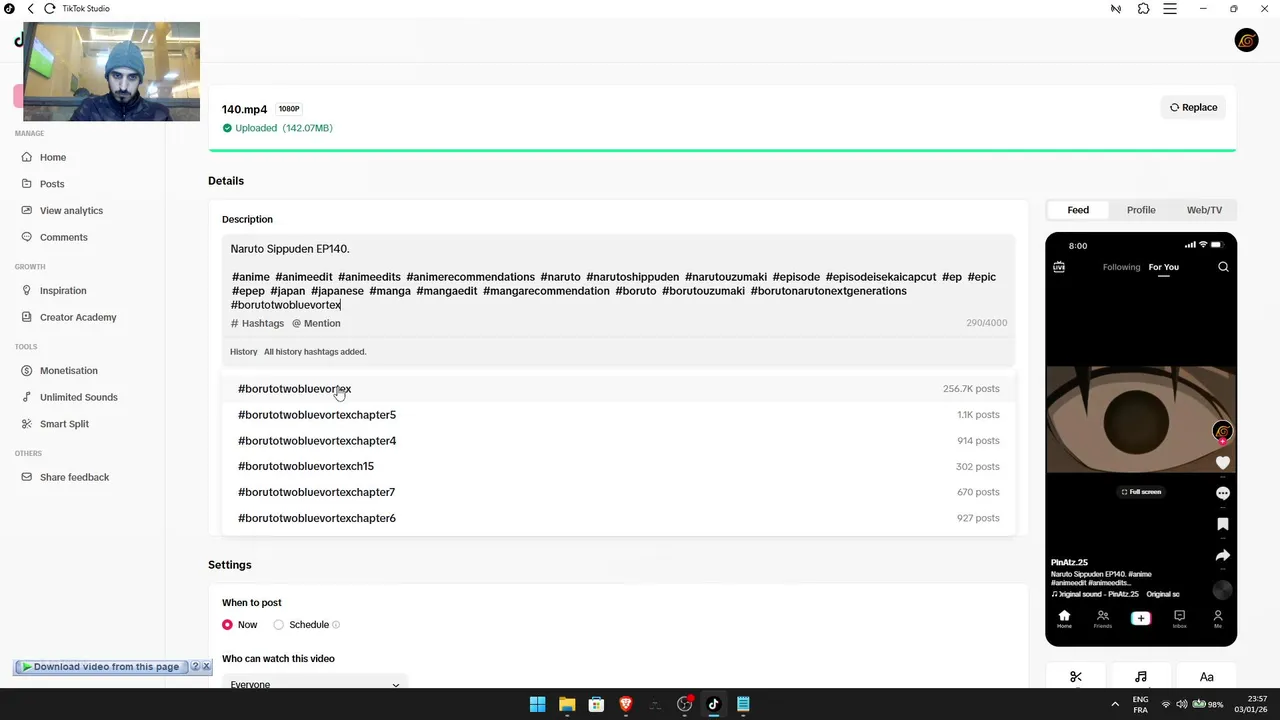The width and height of the screenshot is (1280, 720).
Task: Click the LIVE icon in phone preview
Action: click(x=1059, y=267)
